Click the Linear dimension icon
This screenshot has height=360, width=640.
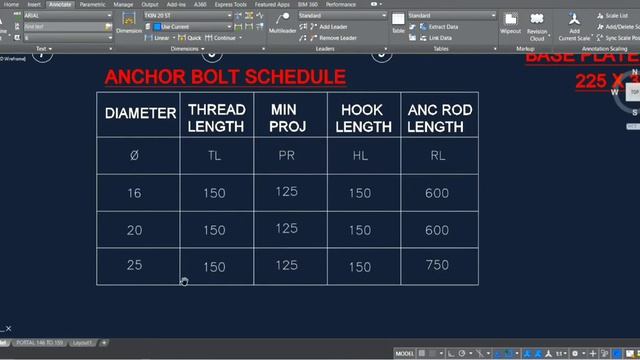(x=148, y=38)
